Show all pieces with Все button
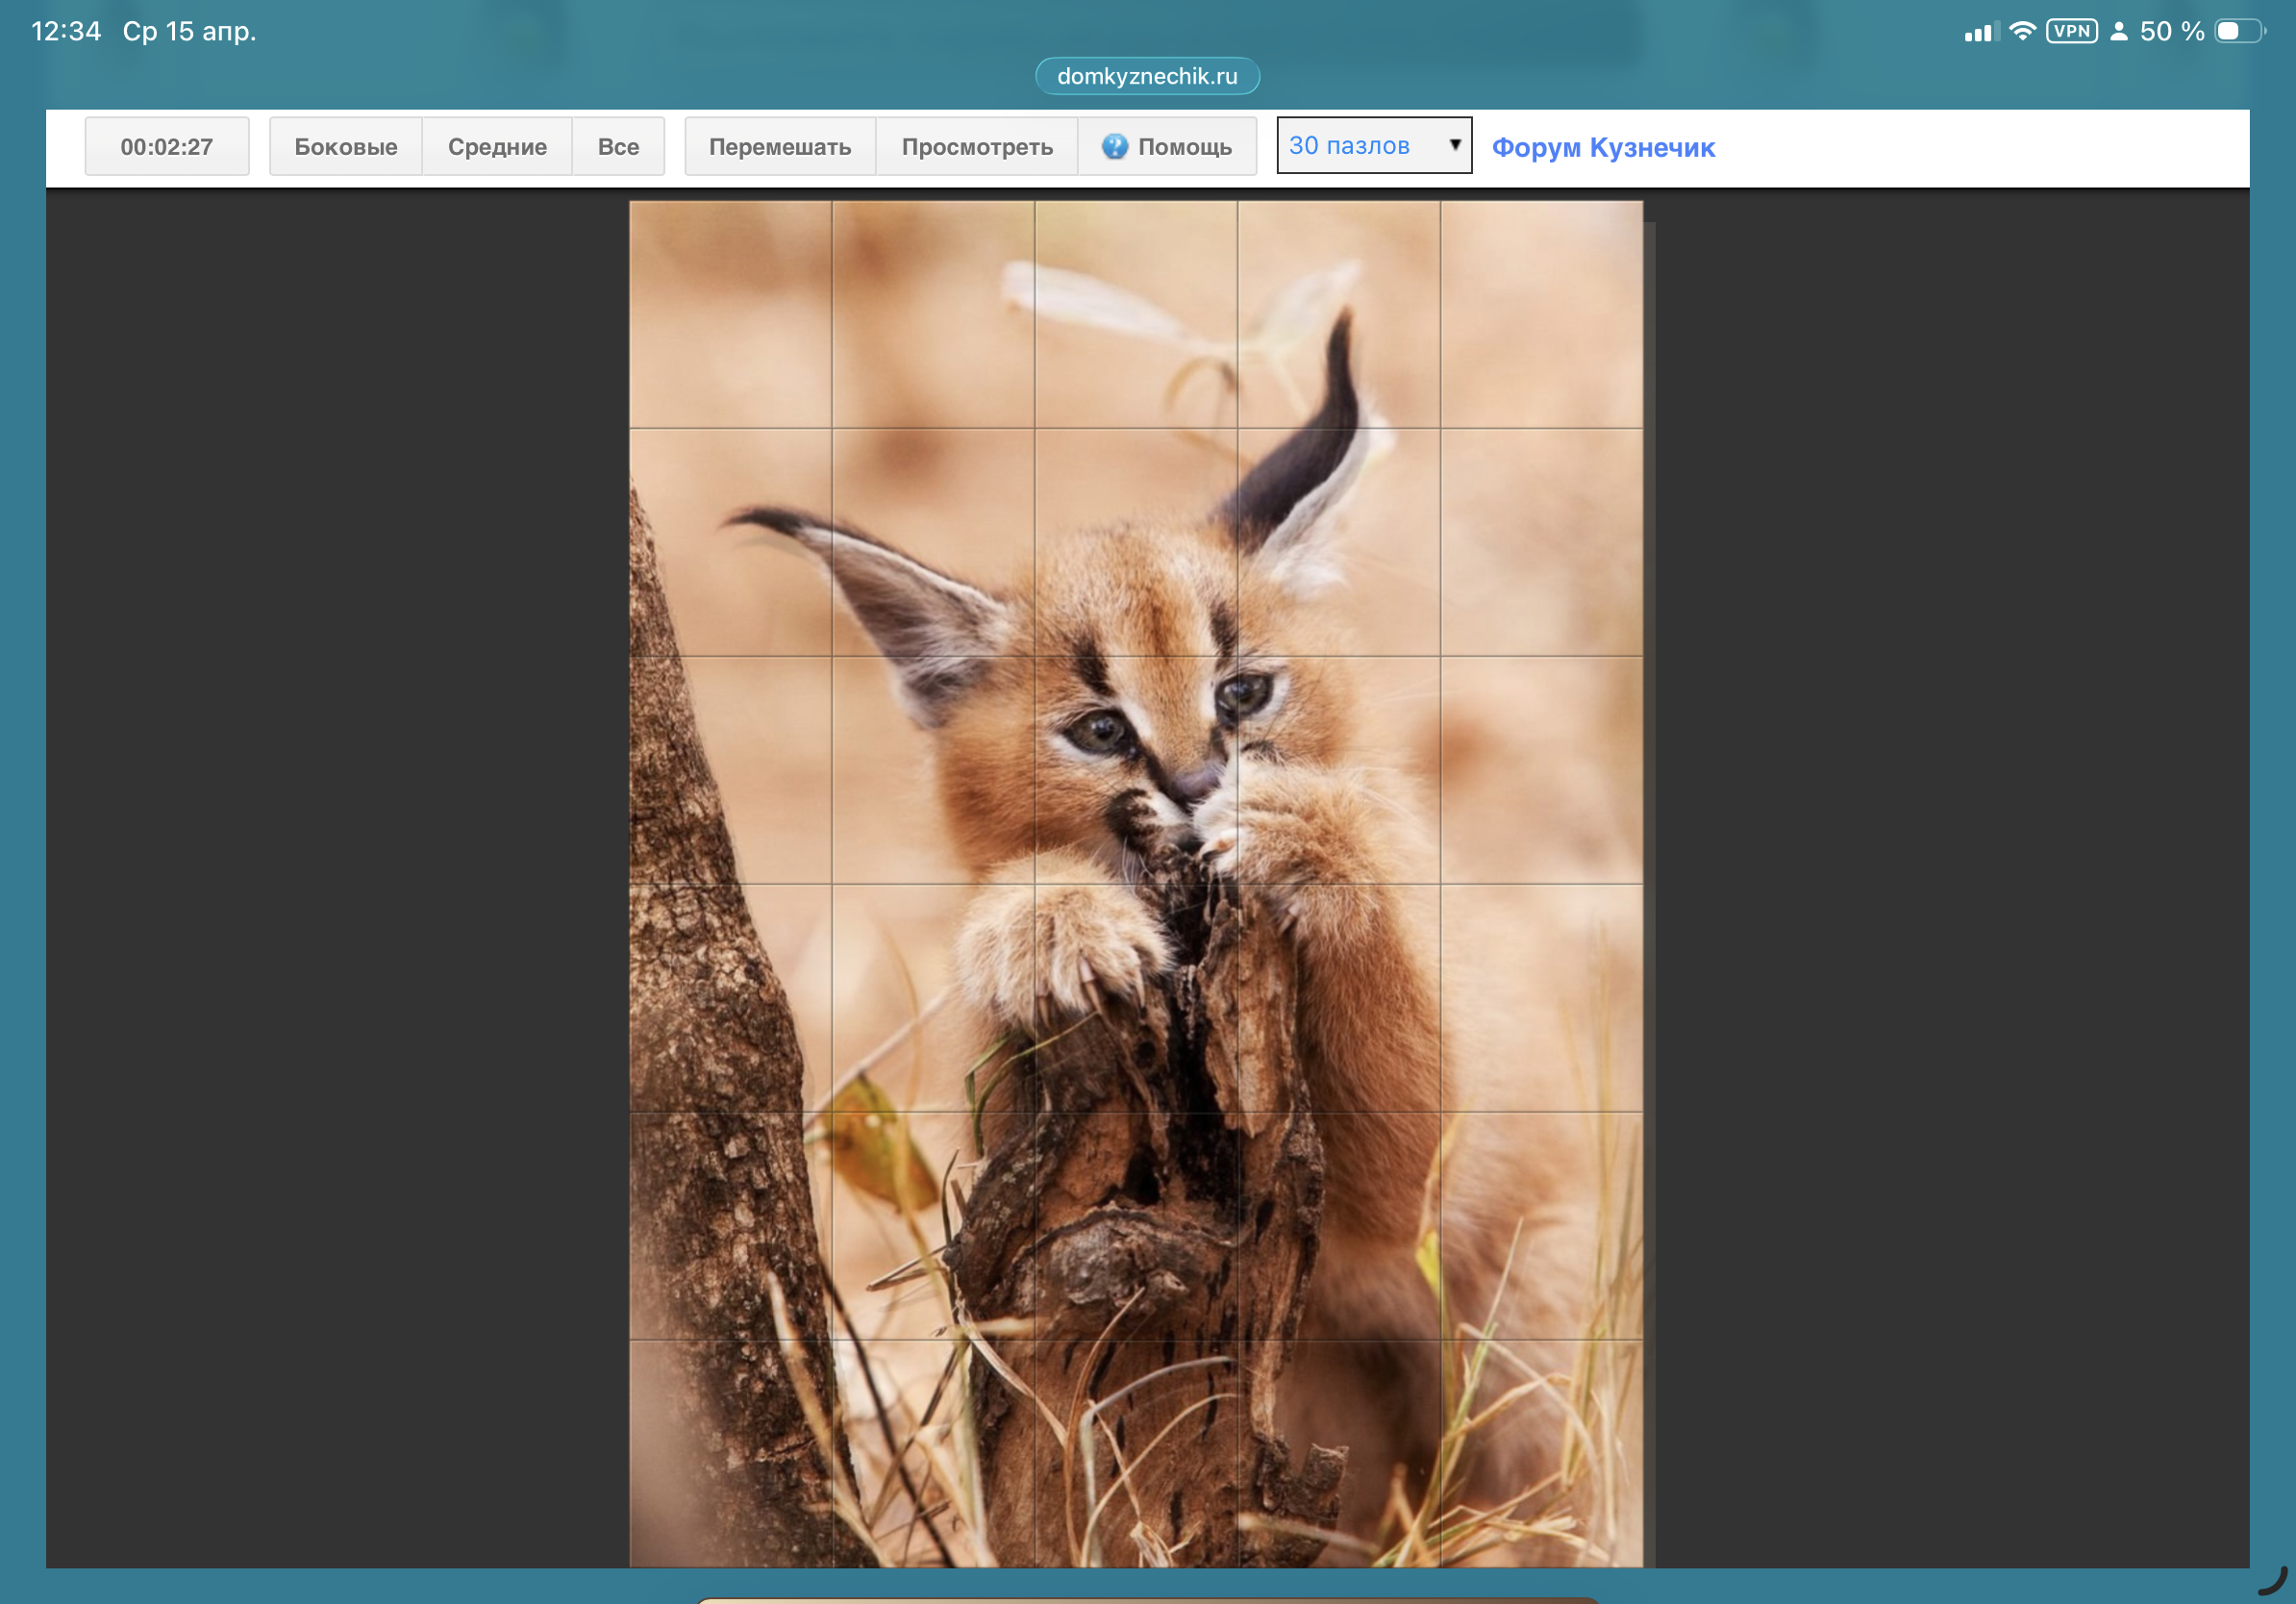This screenshot has height=1604, width=2296. pos(618,147)
